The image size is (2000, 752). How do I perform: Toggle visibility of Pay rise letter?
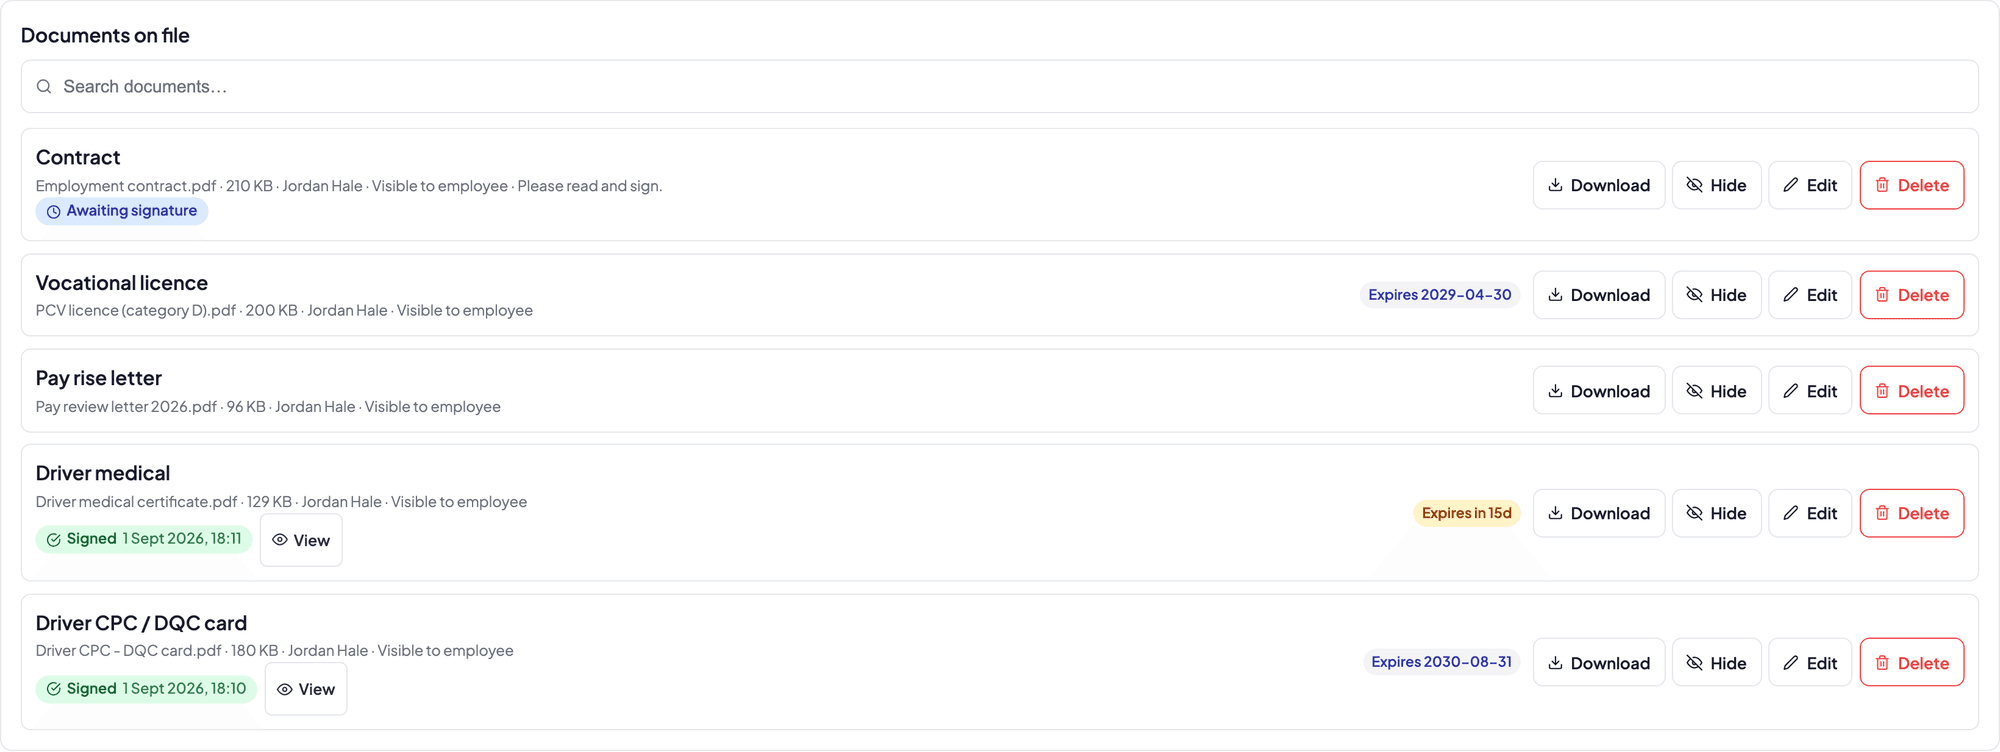pyautogui.click(x=1716, y=391)
